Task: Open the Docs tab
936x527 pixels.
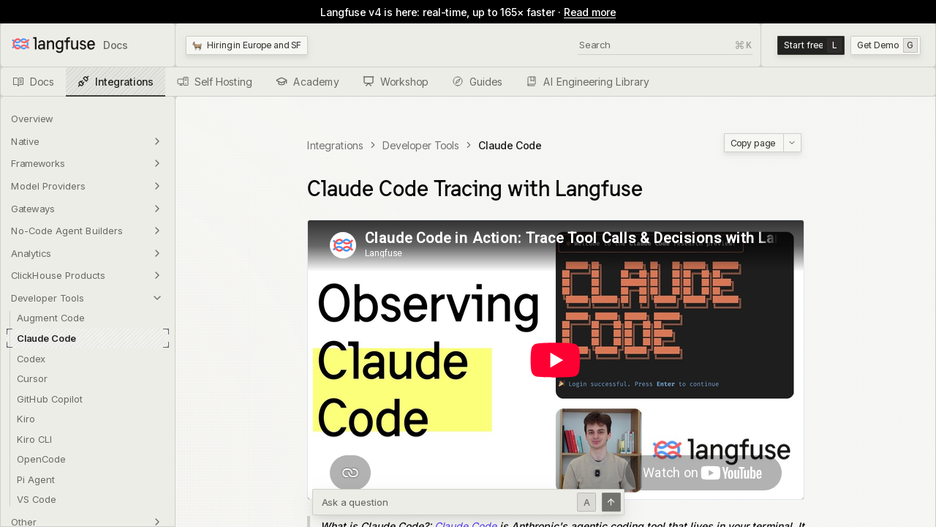Action: coord(33,82)
